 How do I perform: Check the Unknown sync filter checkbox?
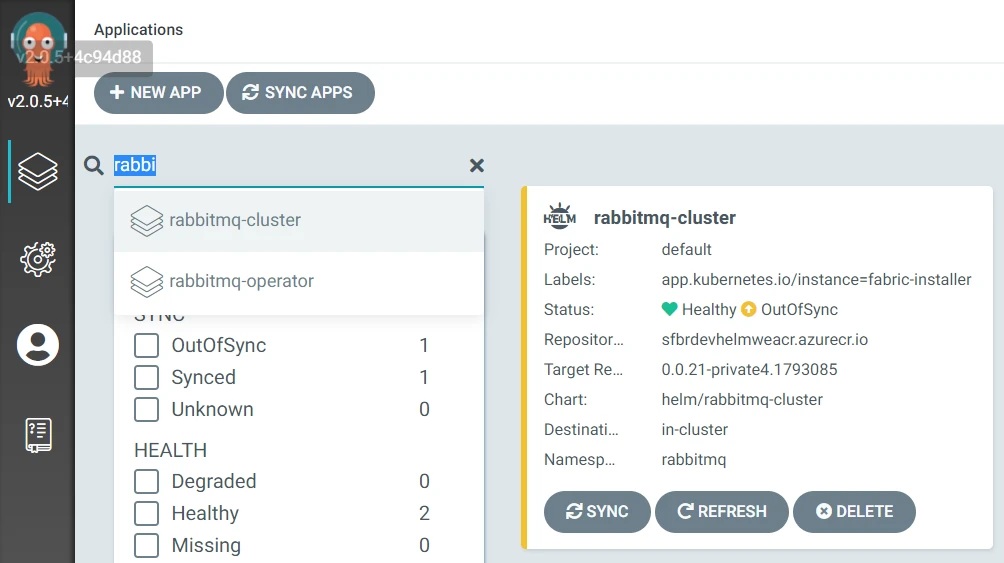point(147,409)
